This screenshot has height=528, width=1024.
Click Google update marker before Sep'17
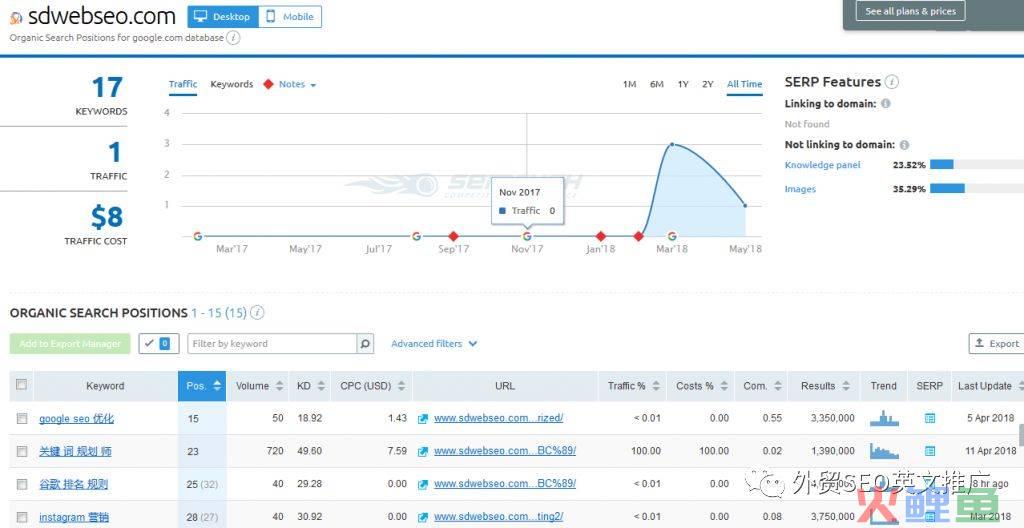pyautogui.click(x=416, y=237)
